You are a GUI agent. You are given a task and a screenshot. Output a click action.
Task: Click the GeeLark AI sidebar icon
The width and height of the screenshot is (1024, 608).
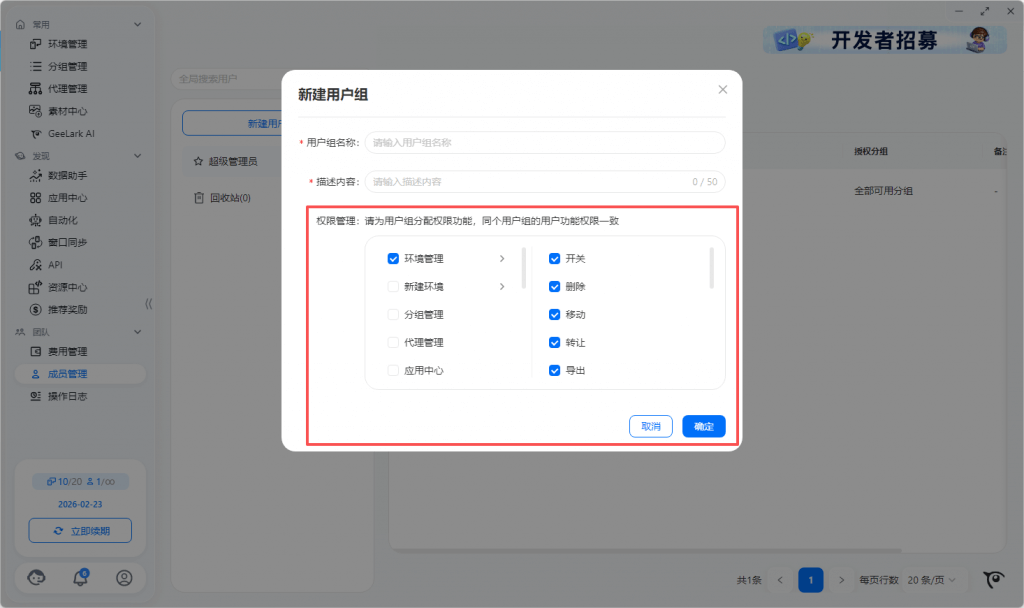35,133
